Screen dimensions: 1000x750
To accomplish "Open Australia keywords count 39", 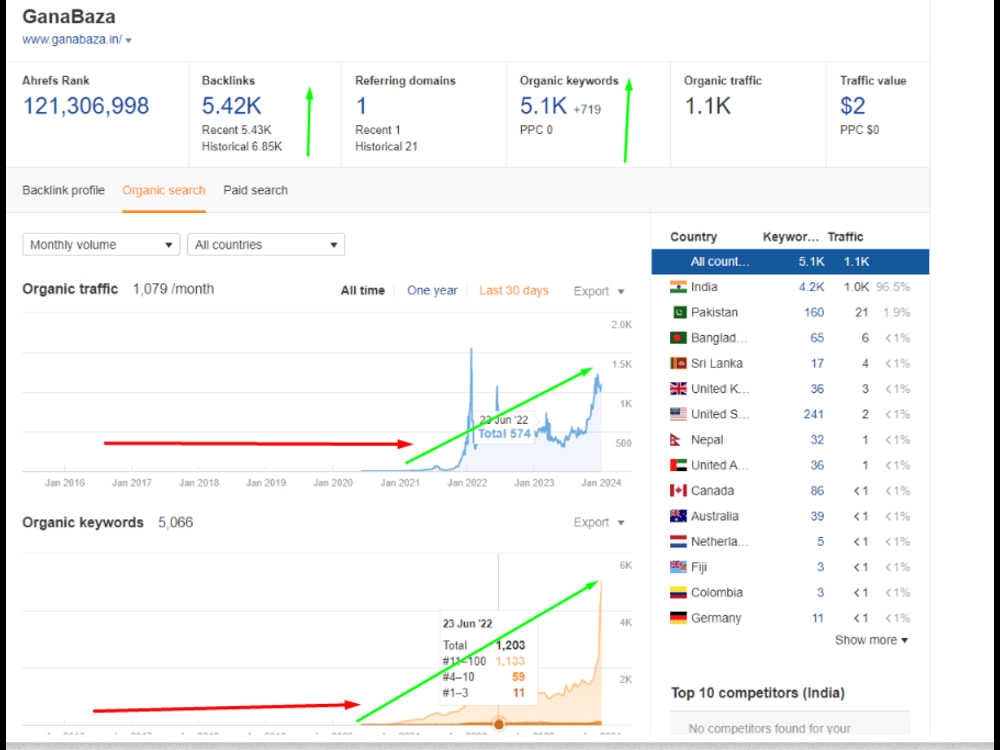I will pyautogui.click(x=817, y=517).
